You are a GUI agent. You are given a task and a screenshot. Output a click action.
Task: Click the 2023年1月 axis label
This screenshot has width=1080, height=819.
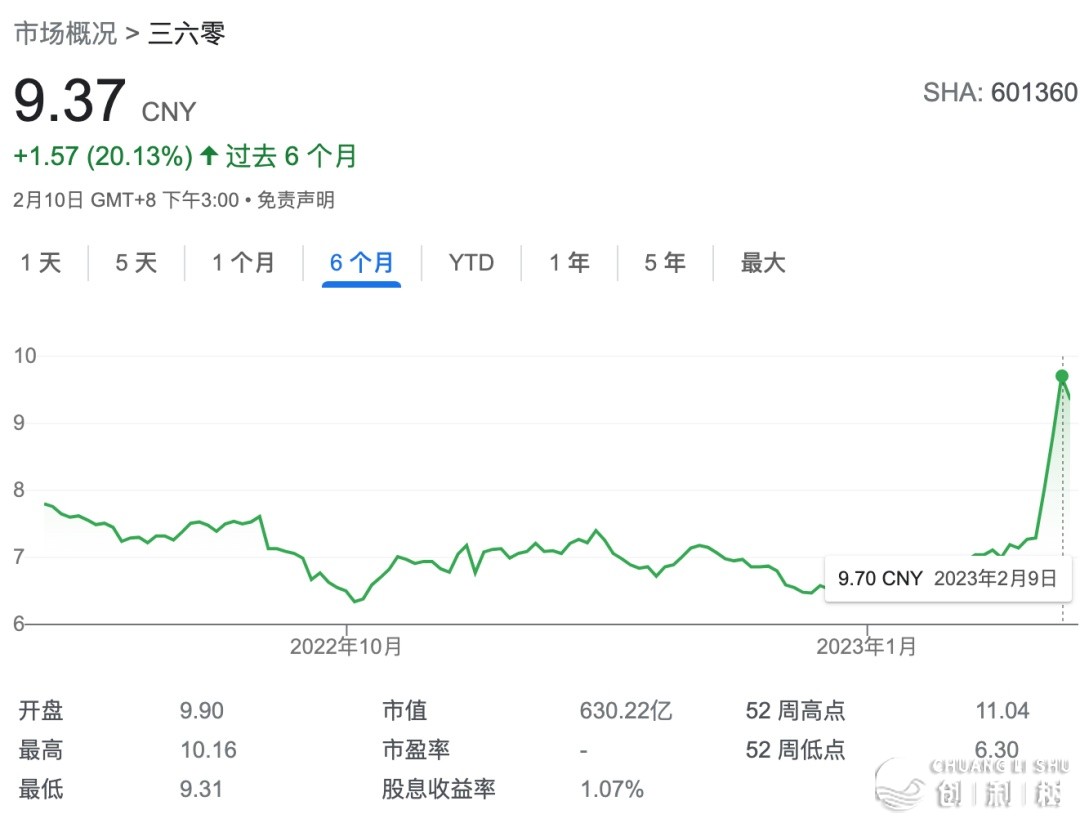click(866, 647)
